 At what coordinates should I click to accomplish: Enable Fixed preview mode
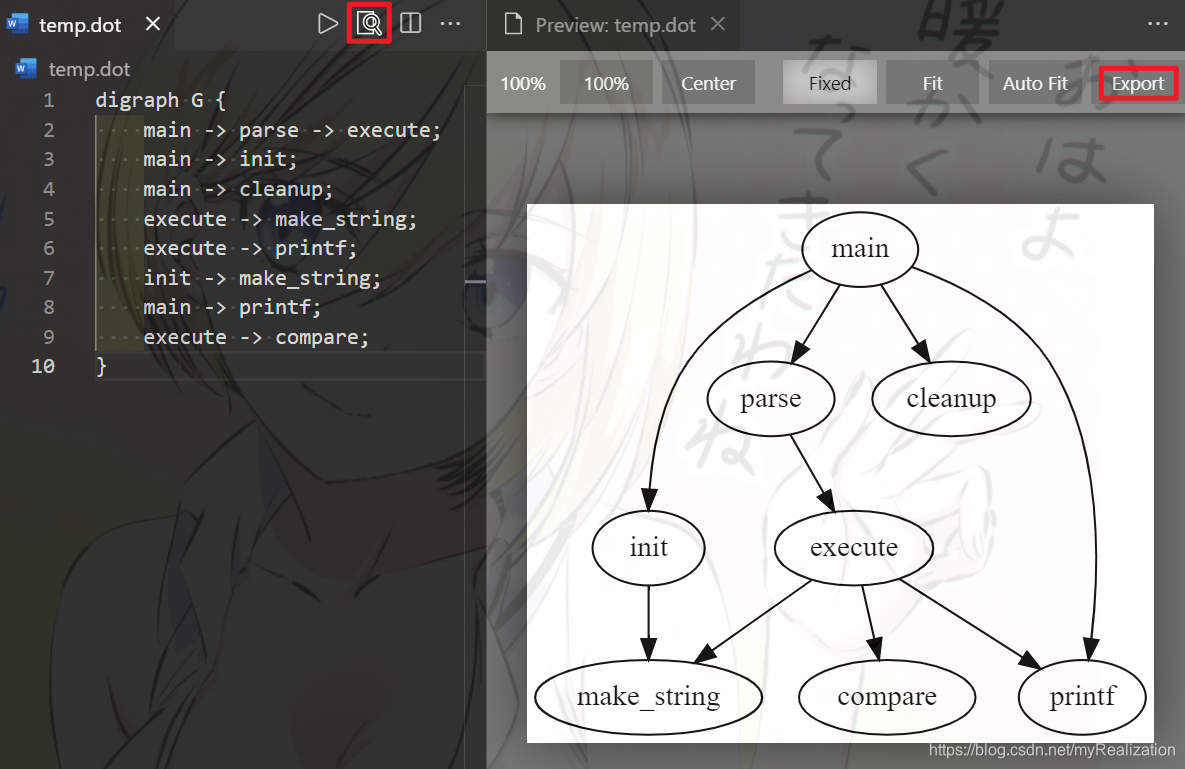829,83
